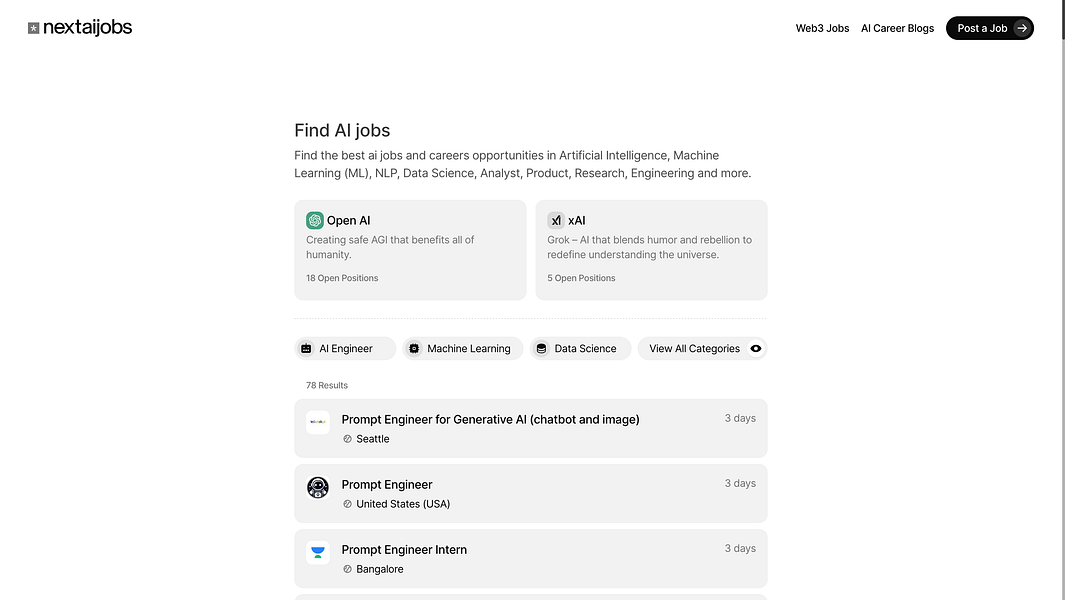
Task: Click the arrow icon inside Post a Job
Action: [1020, 28]
